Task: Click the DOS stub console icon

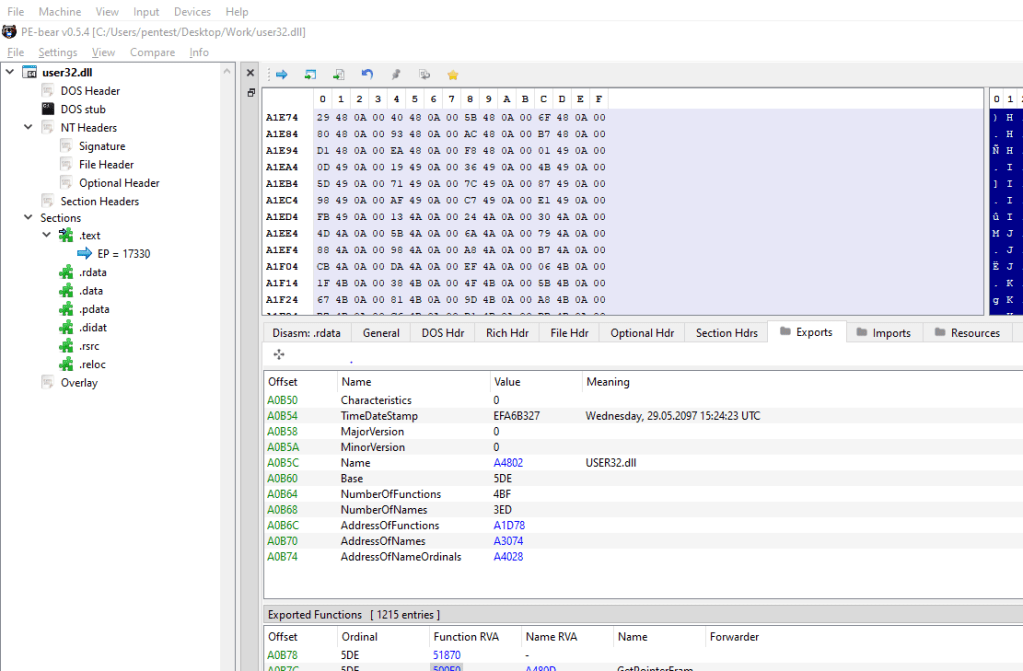Action: point(48,109)
